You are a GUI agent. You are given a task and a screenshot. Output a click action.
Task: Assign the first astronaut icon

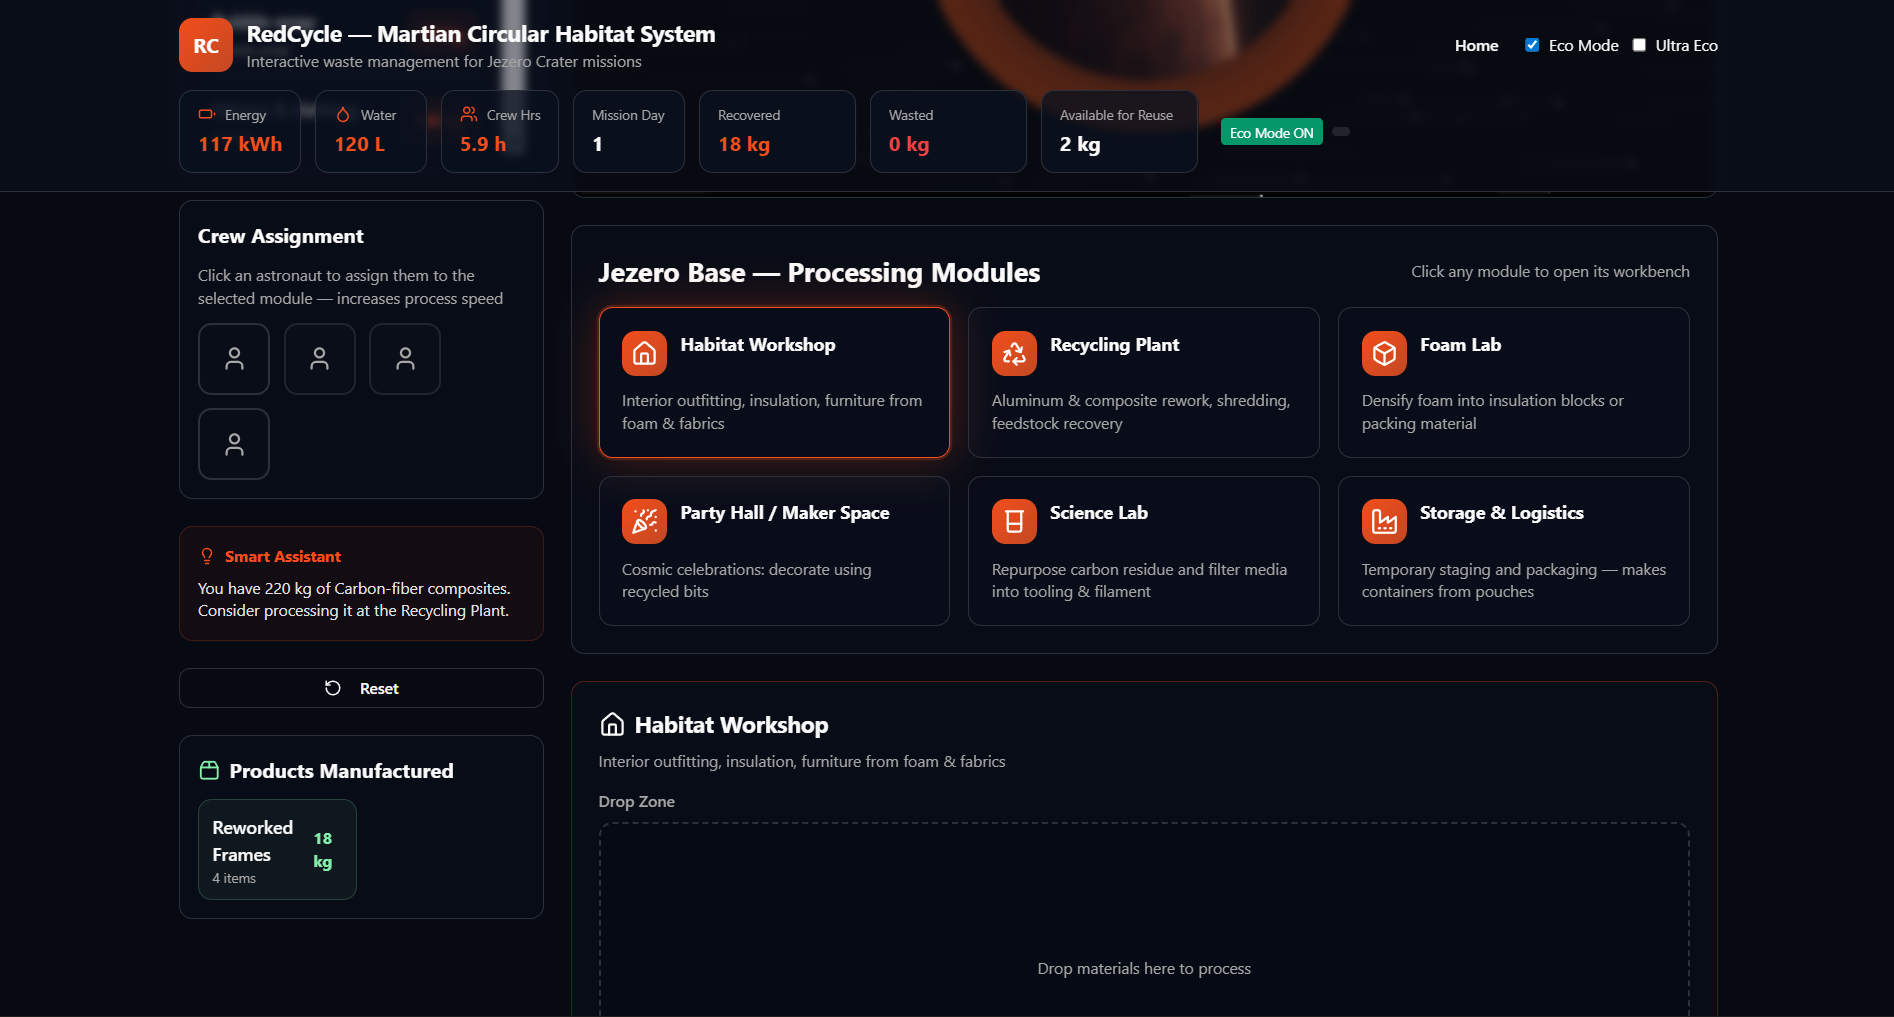pos(234,359)
